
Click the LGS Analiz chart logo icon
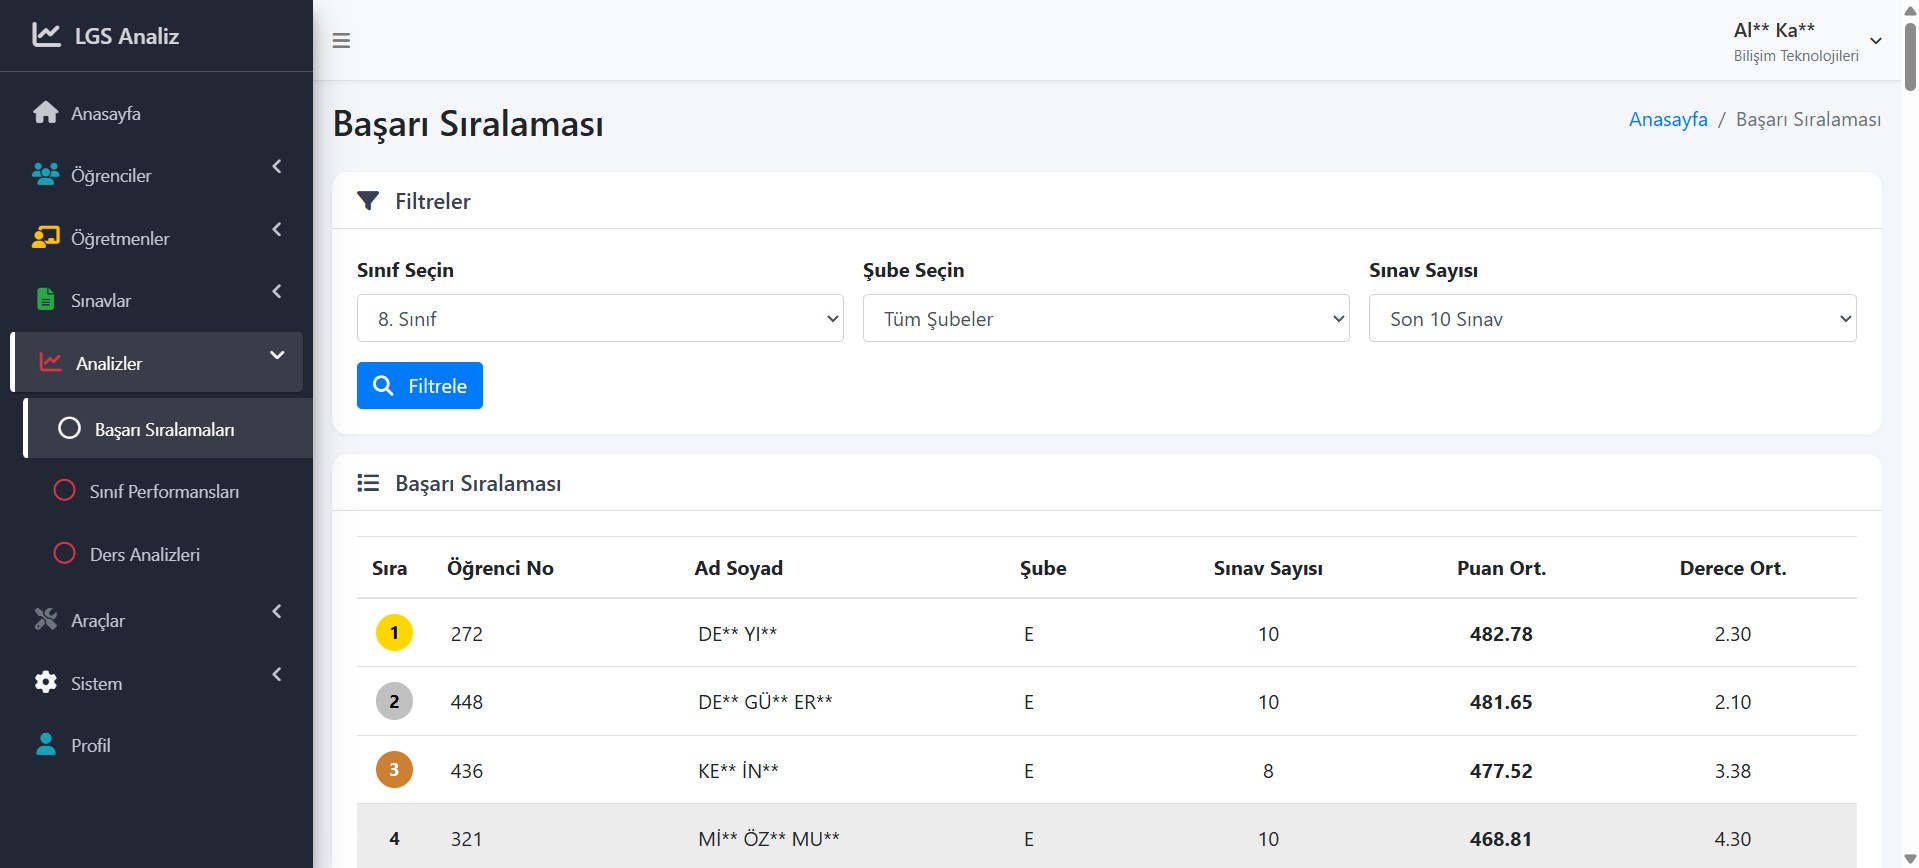(46, 35)
